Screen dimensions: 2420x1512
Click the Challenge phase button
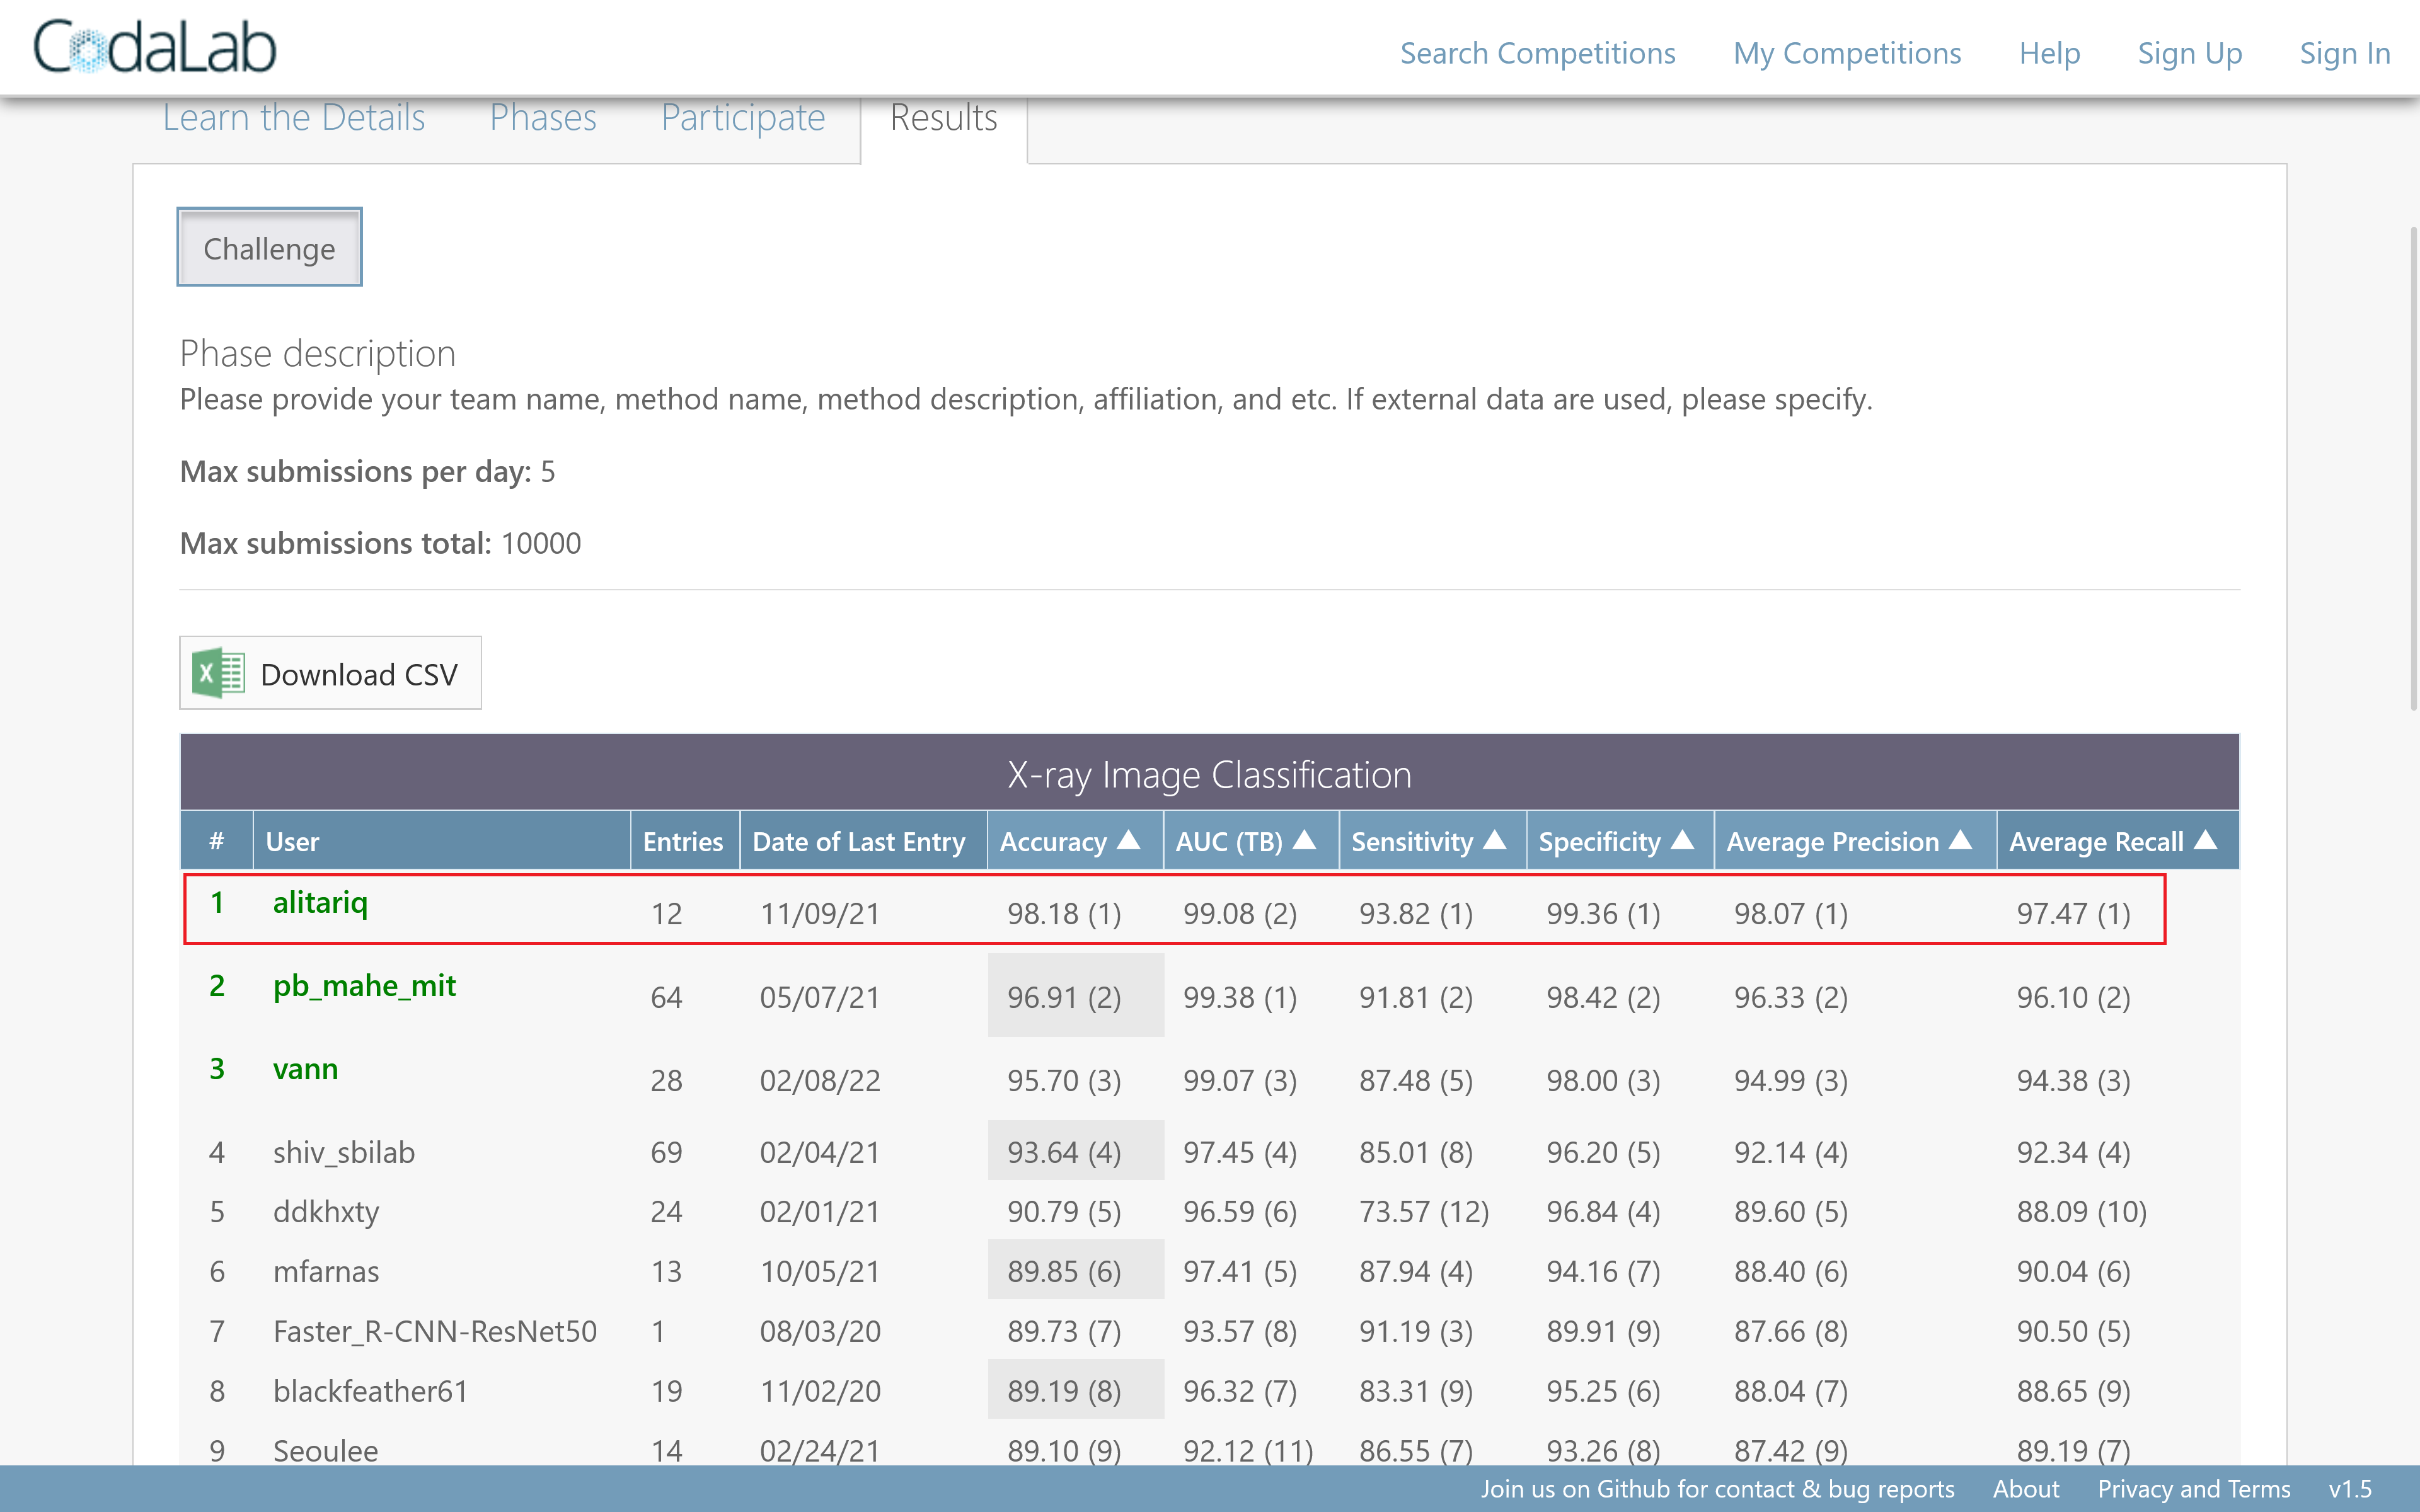coord(270,248)
